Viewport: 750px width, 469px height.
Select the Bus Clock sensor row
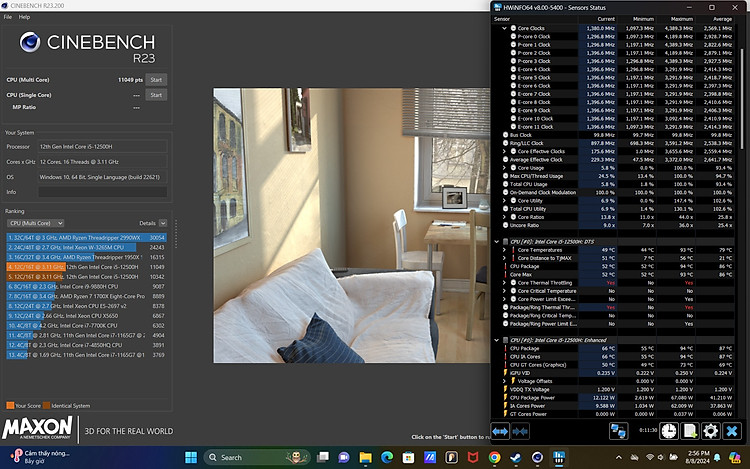[615, 135]
